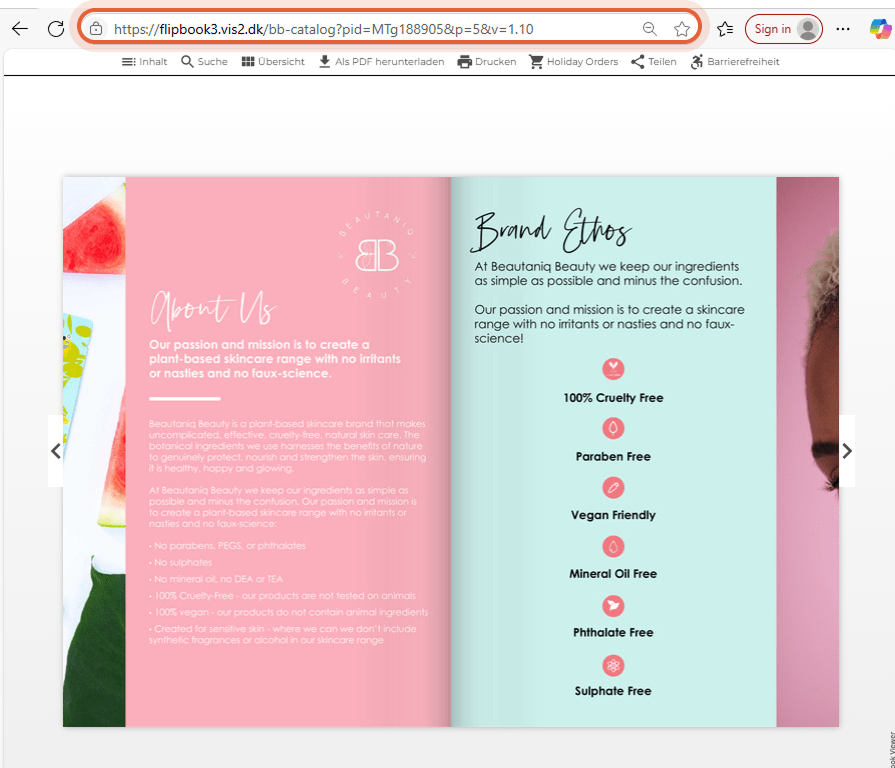
Task: Show the Übersicht page overview
Action: click(x=273, y=62)
